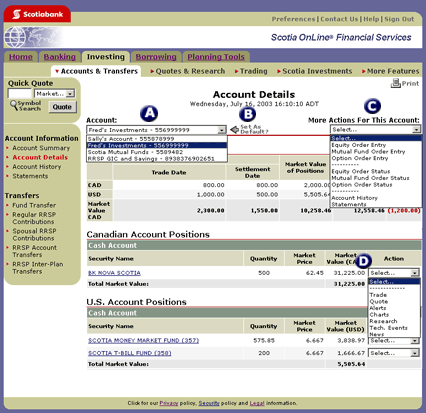Click the Set As Default arrow icon
This screenshot has width=426, height=413.
(x=235, y=129)
